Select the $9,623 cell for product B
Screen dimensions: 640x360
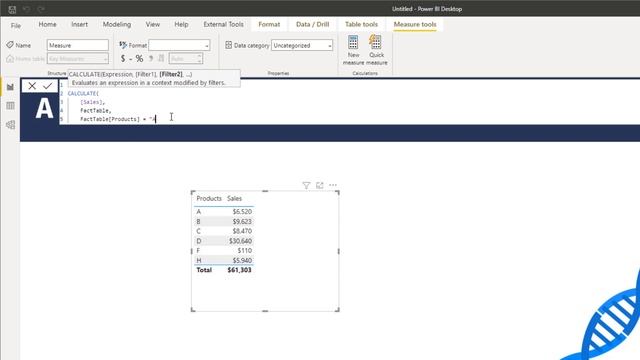coord(242,221)
